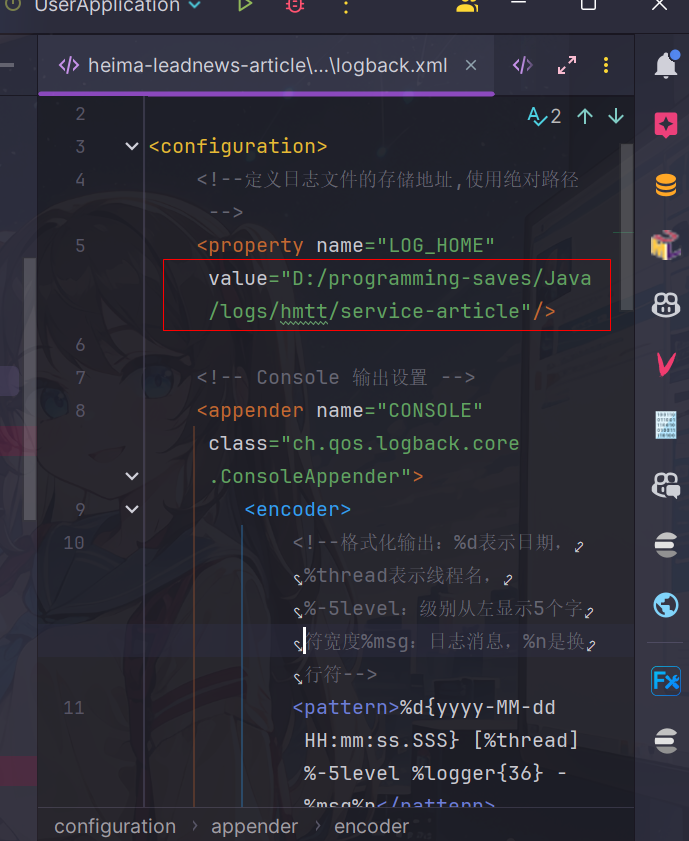Open the GitHub Copilot tool window
The image size is (689, 841).
pos(666,305)
